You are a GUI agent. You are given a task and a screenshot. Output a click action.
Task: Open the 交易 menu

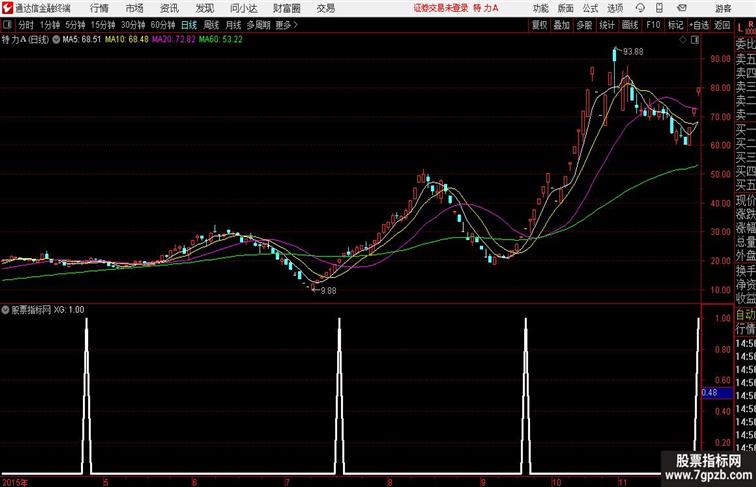[325, 8]
